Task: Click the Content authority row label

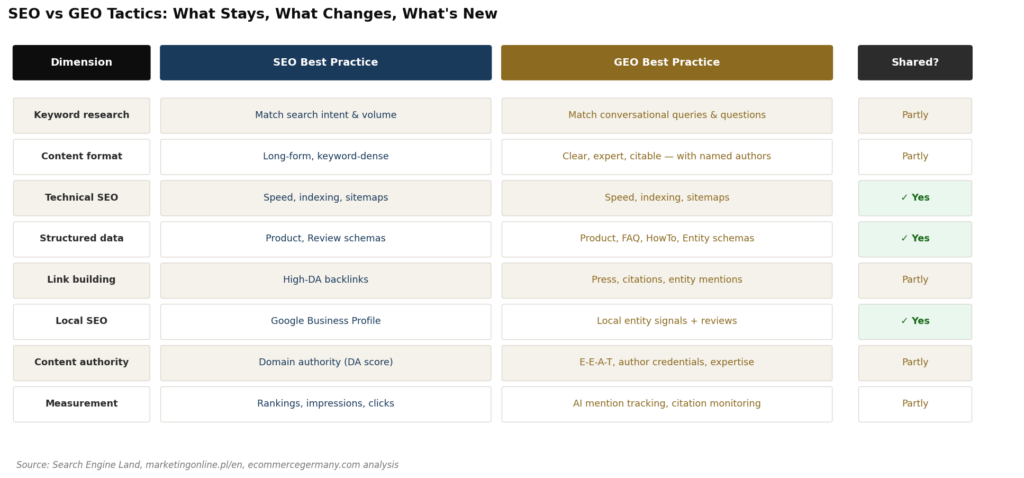Action: [x=81, y=362]
